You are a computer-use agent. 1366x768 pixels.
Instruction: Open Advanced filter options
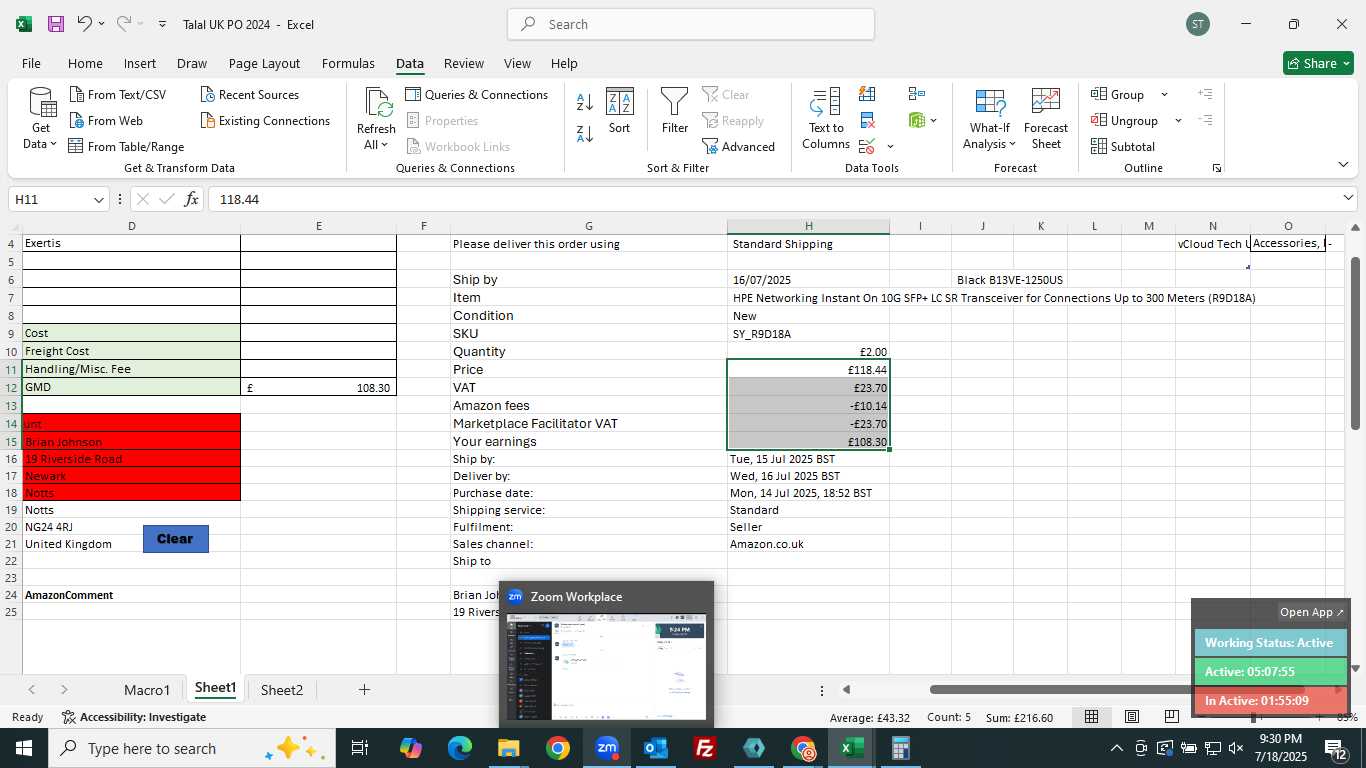point(739,146)
